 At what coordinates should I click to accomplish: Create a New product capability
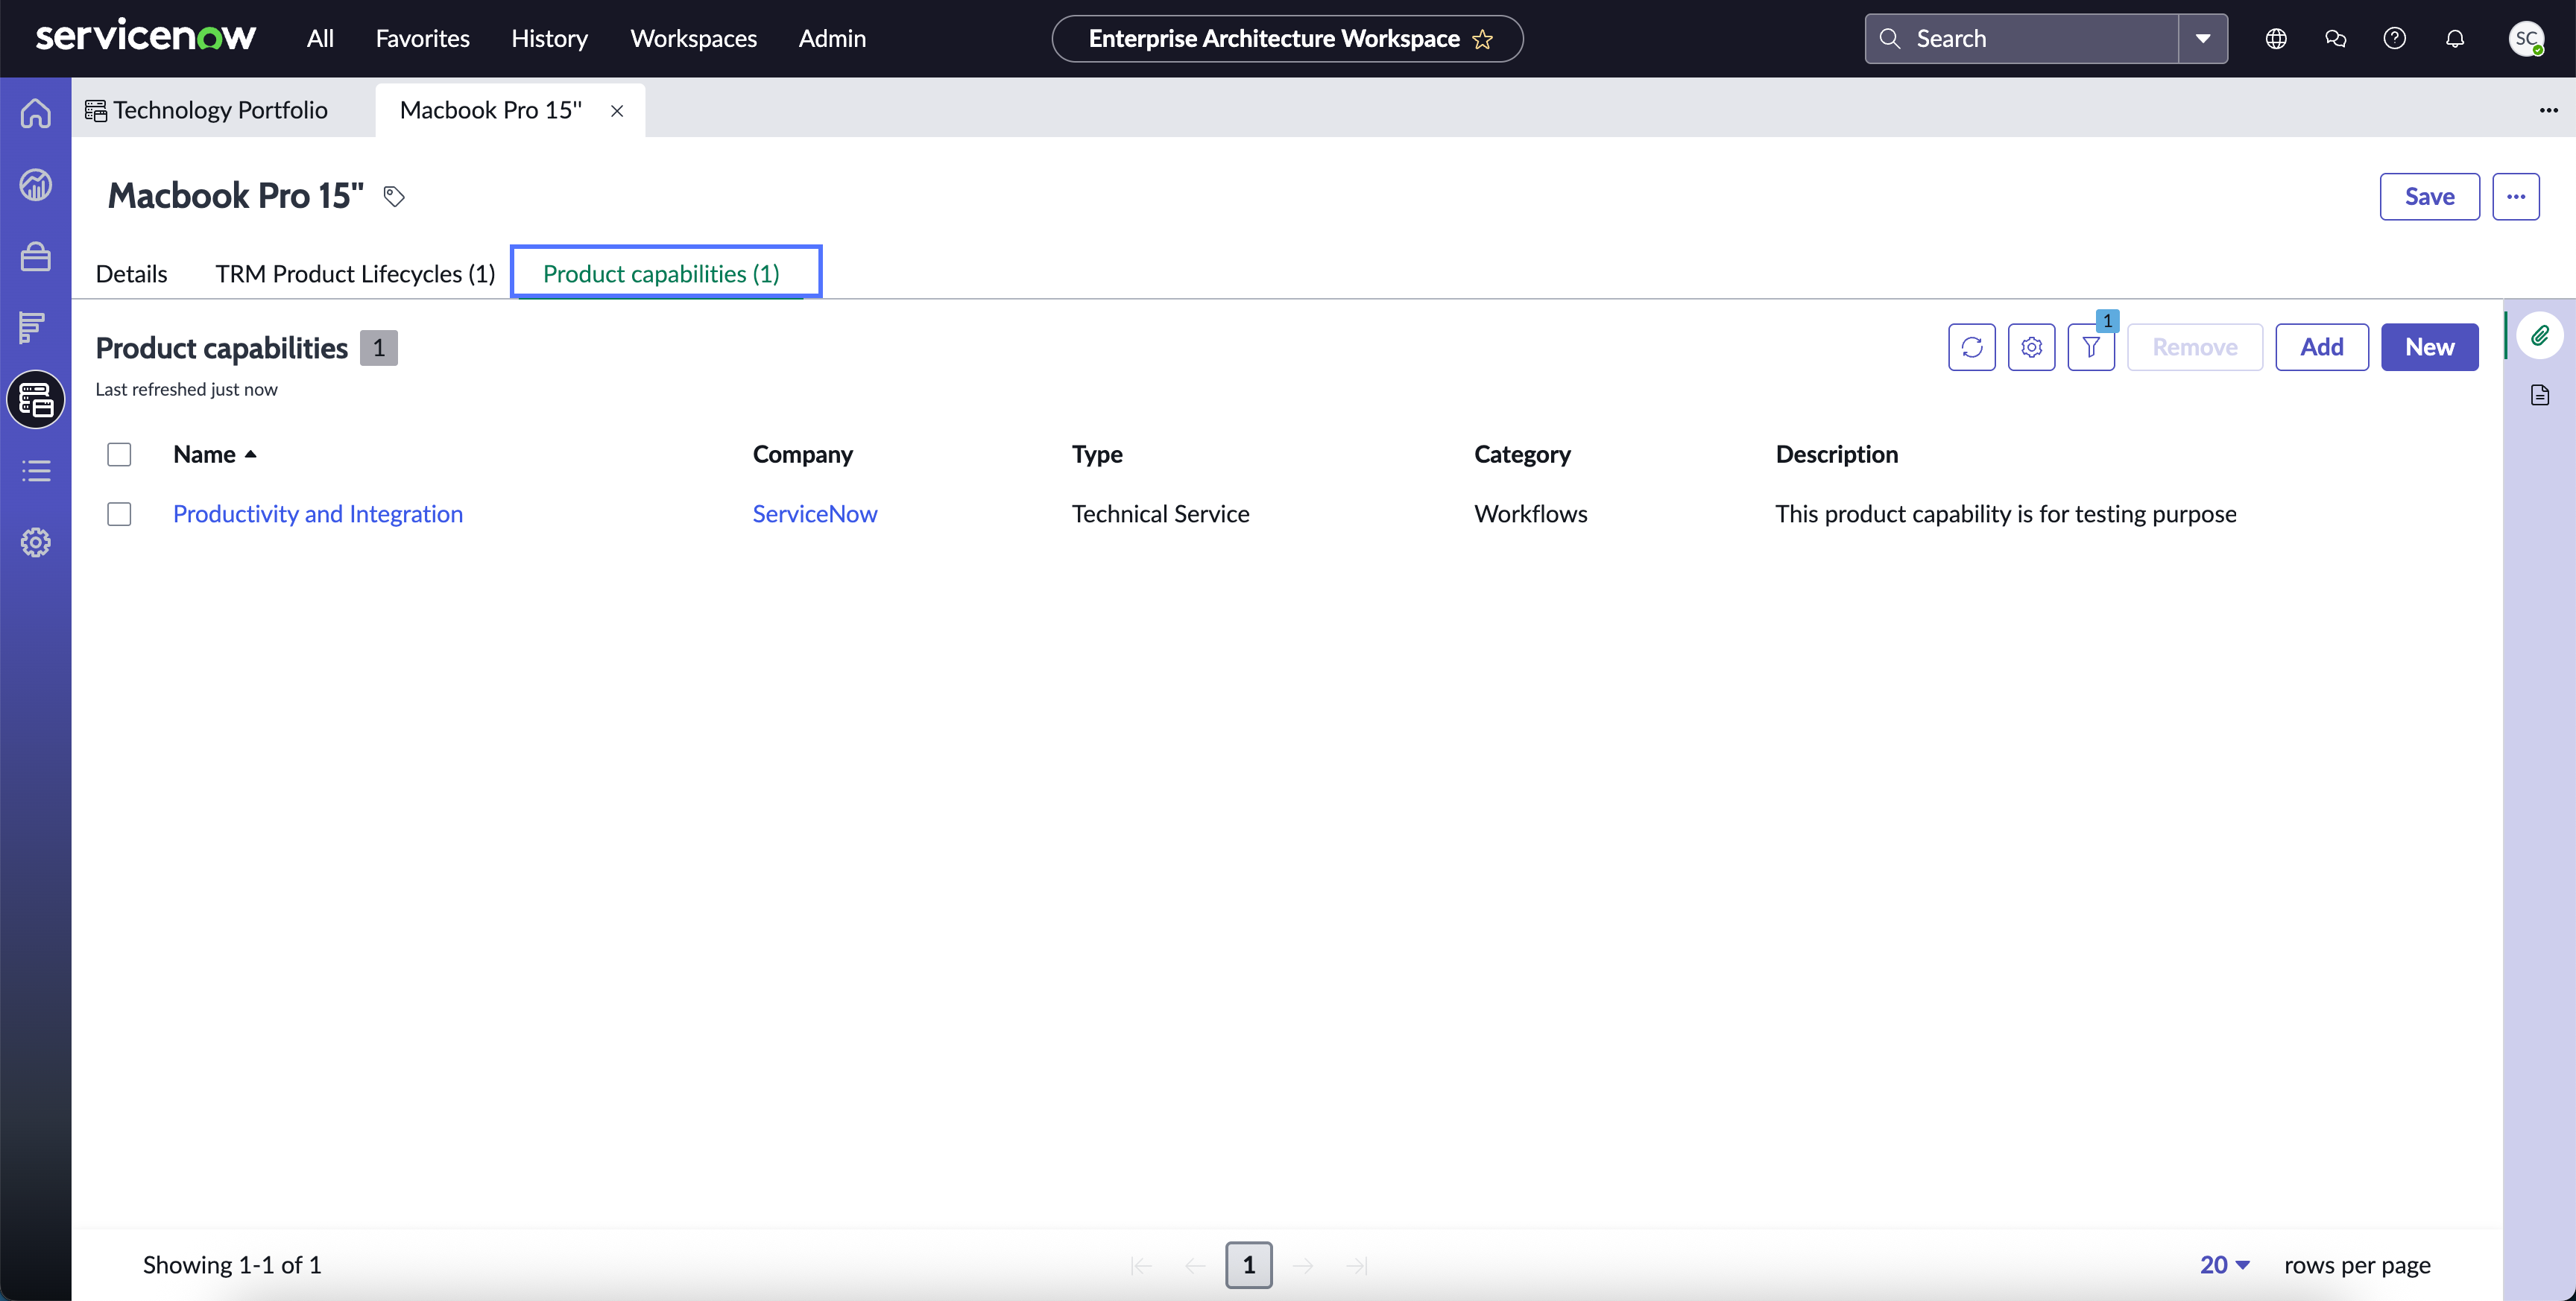(x=2429, y=347)
